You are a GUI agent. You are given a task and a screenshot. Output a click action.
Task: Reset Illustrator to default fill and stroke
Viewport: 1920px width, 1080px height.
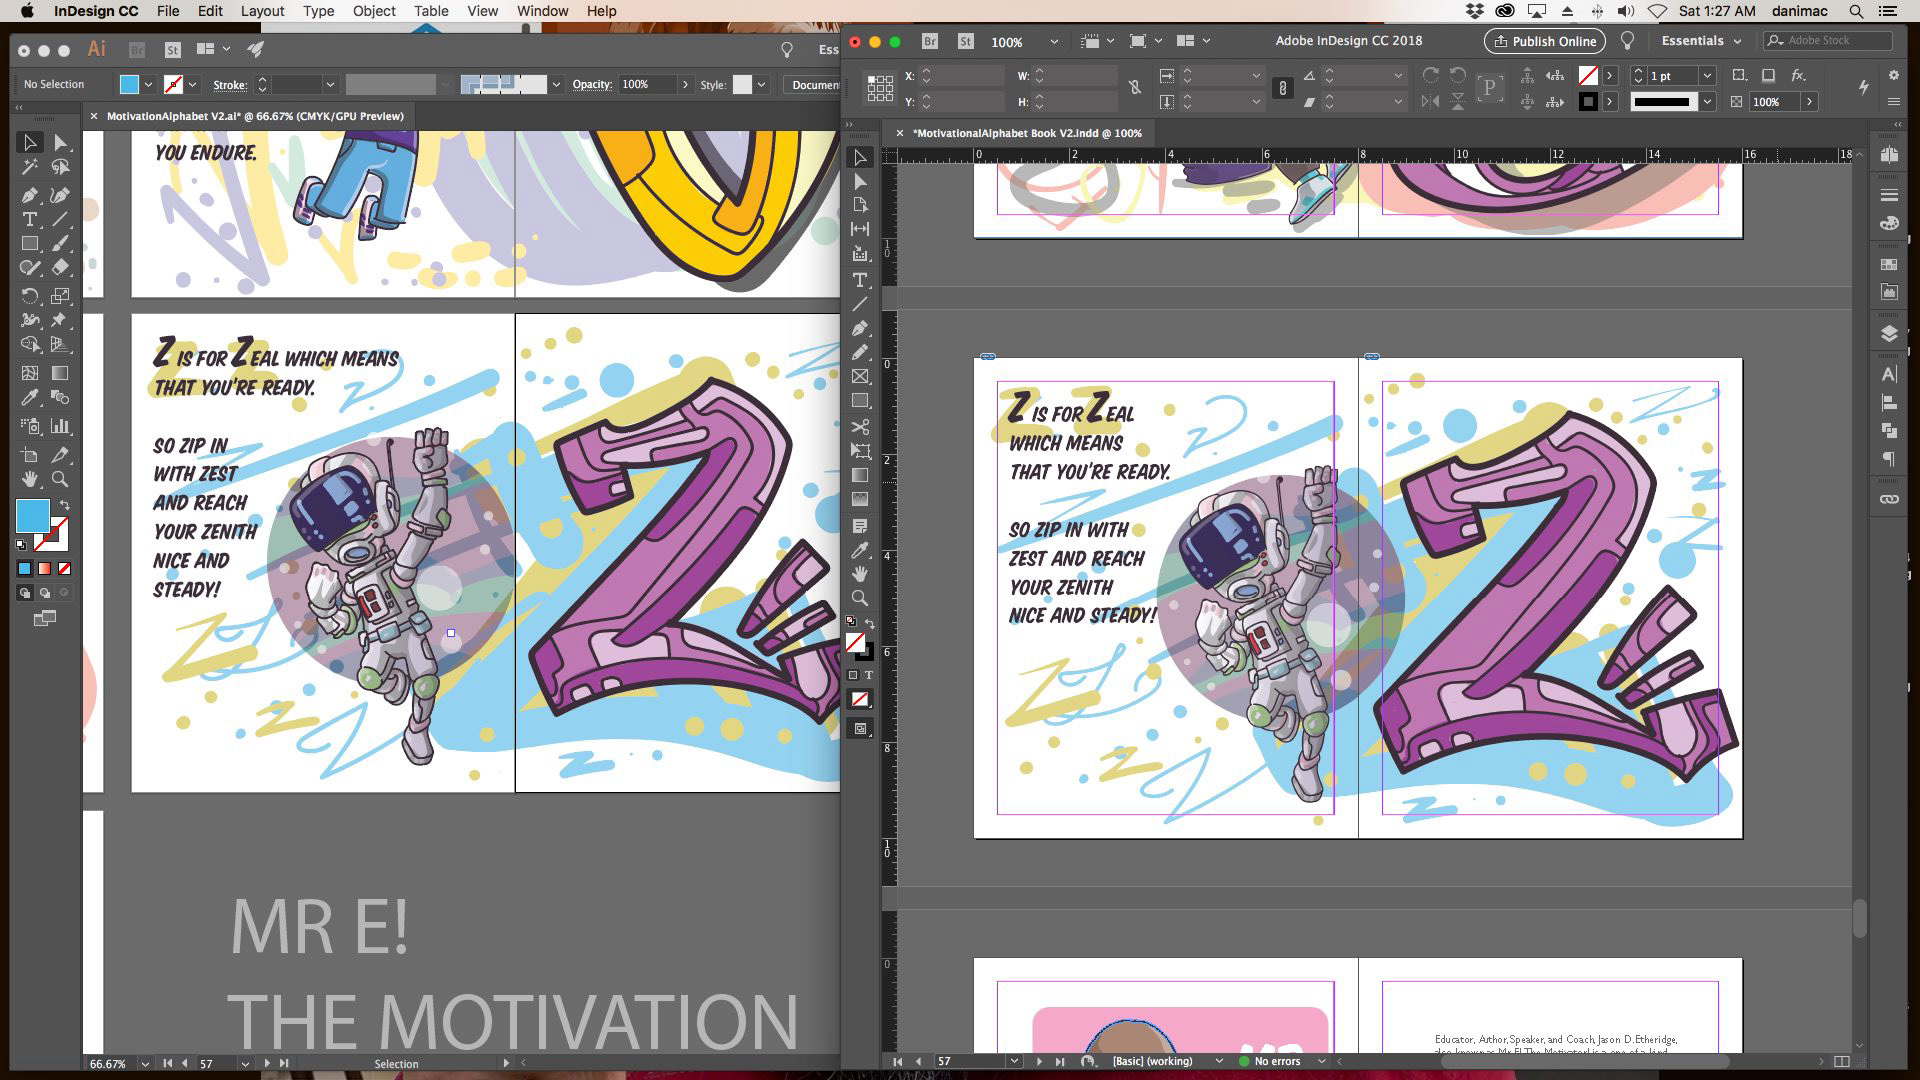21,545
